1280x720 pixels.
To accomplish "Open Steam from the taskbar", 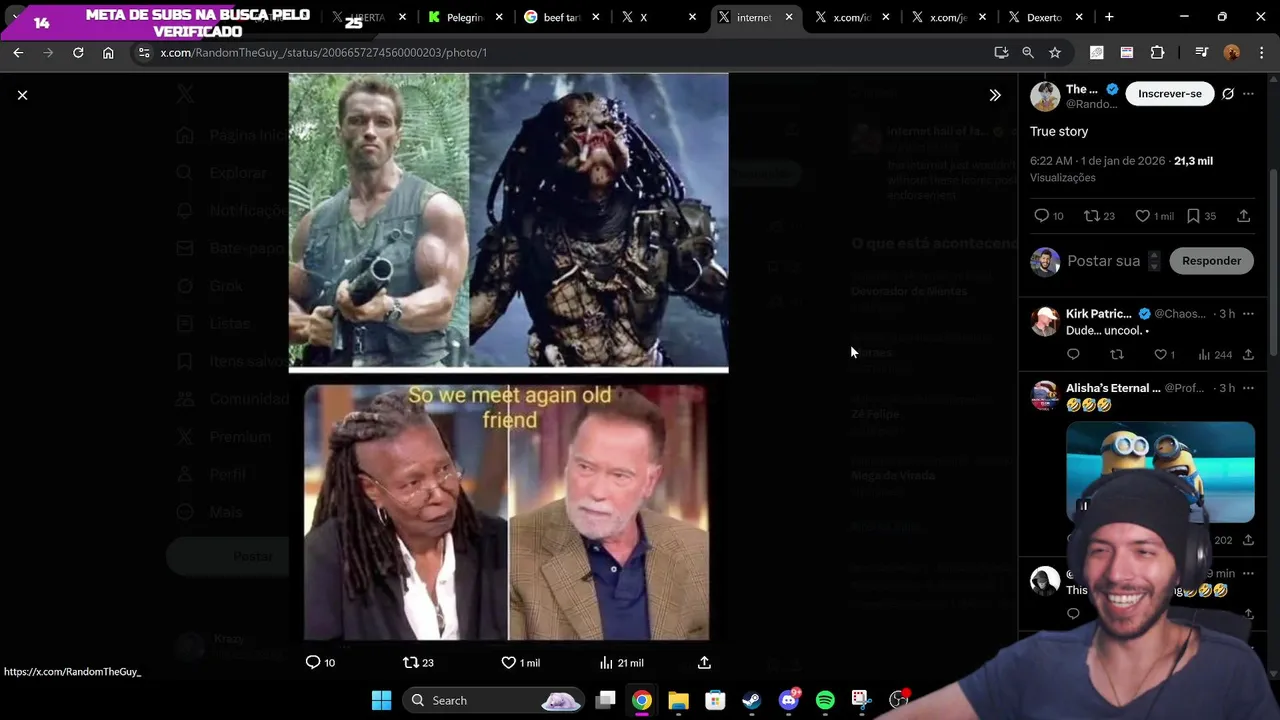I will point(752,700).
